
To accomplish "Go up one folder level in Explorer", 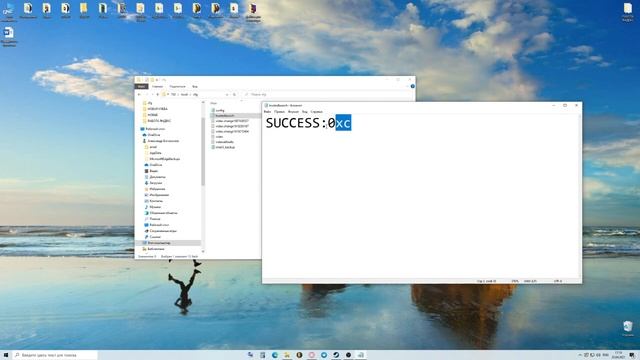I will (x=158, y=94).
